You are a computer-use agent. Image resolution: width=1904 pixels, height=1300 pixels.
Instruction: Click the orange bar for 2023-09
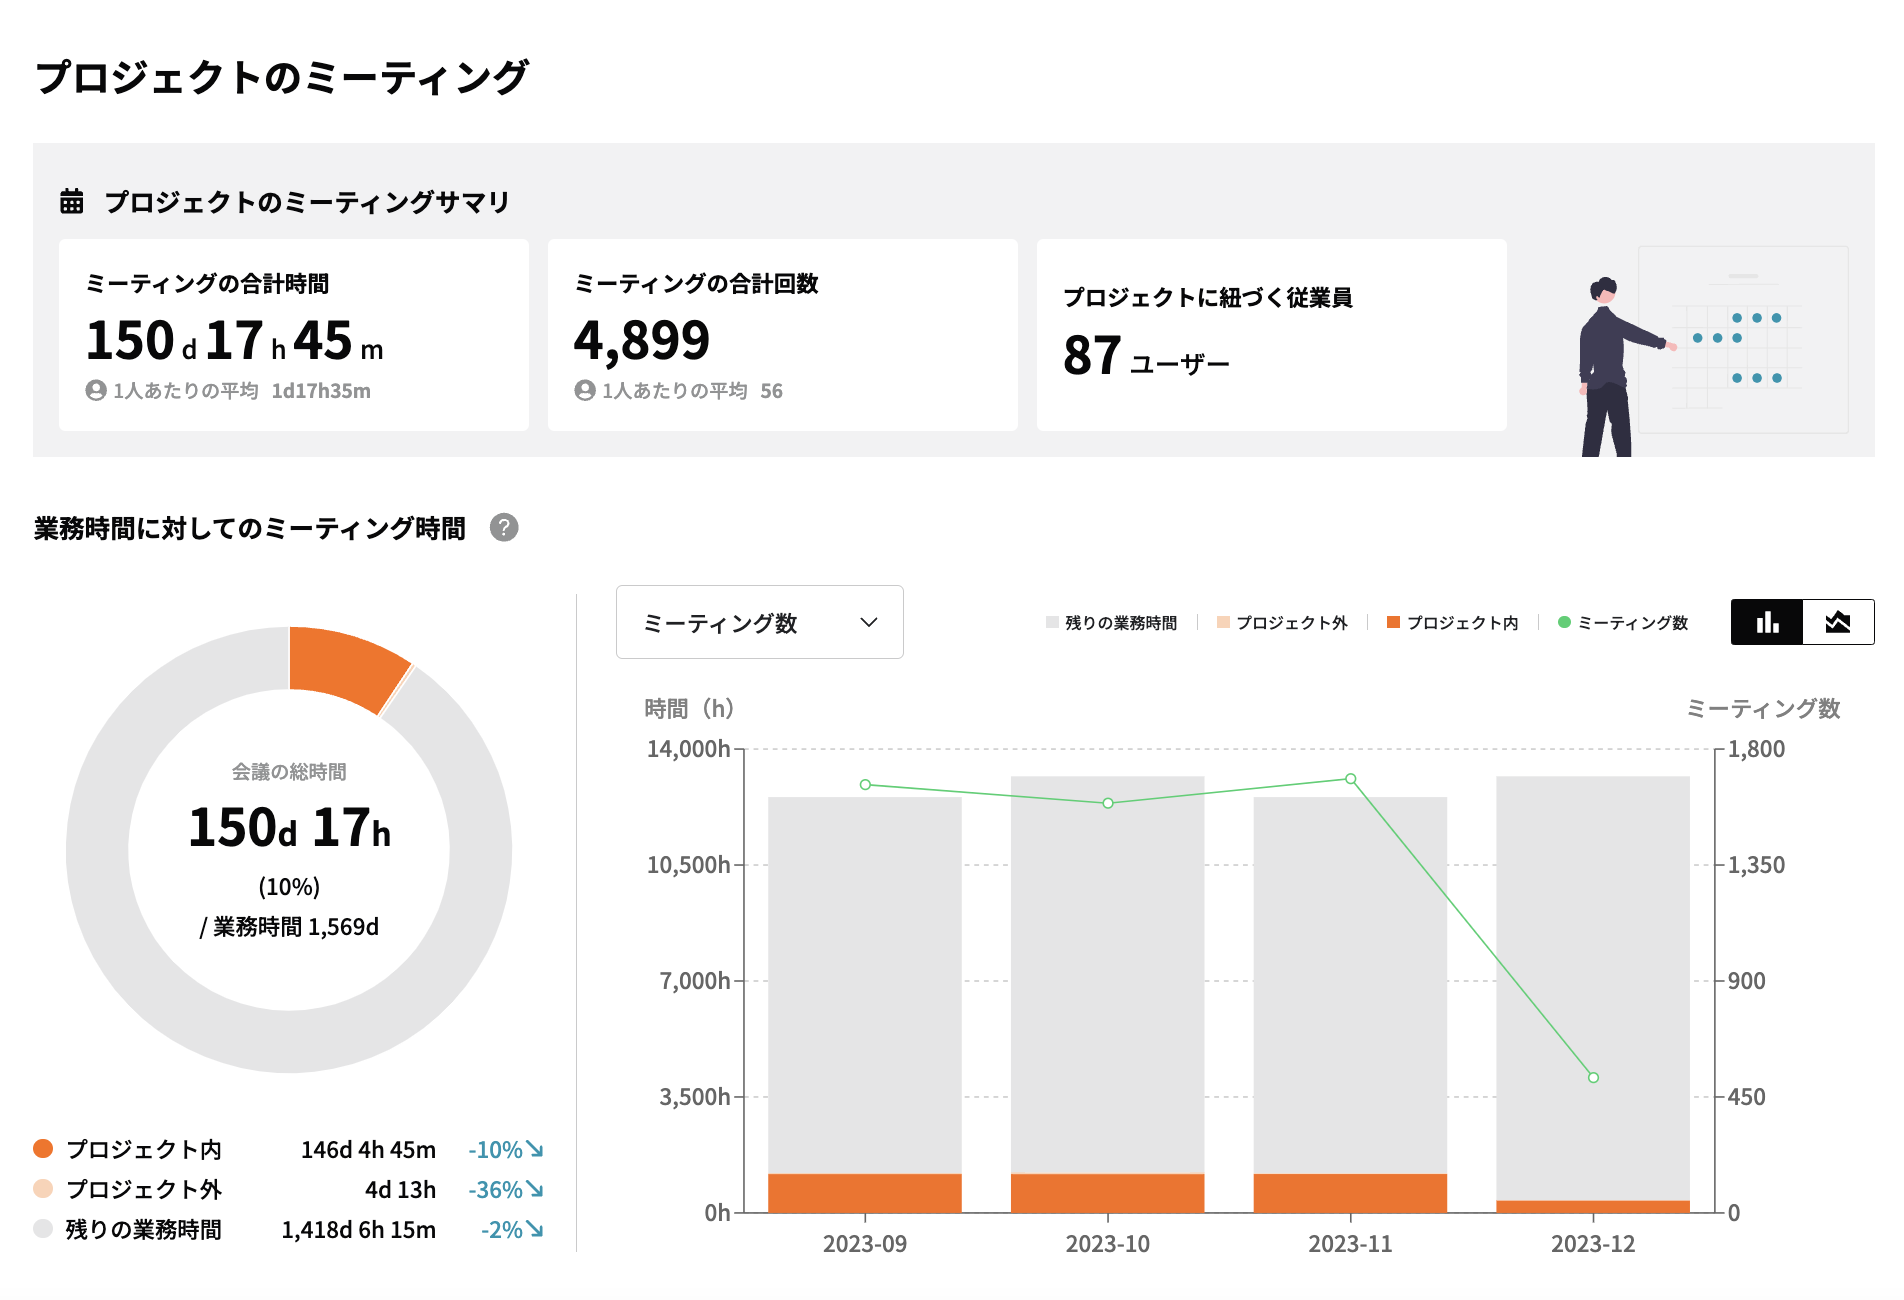(865, 1193)
